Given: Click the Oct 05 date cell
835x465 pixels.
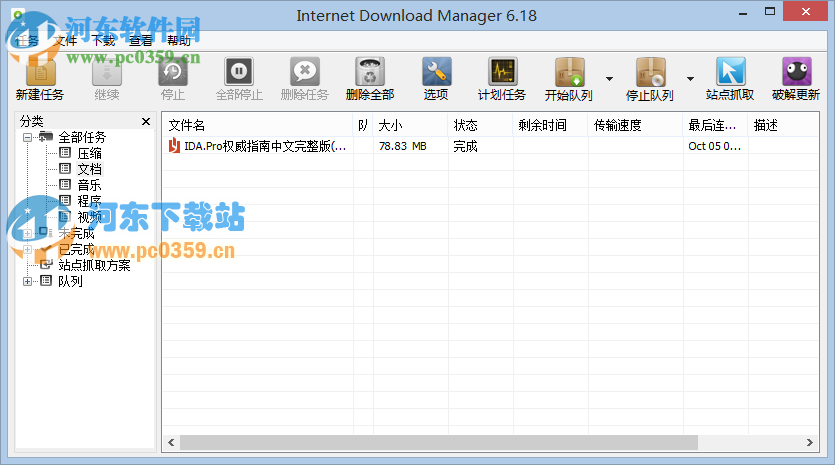Looking at the screenshot, I should pyautogui.click(x=715, y=146).
